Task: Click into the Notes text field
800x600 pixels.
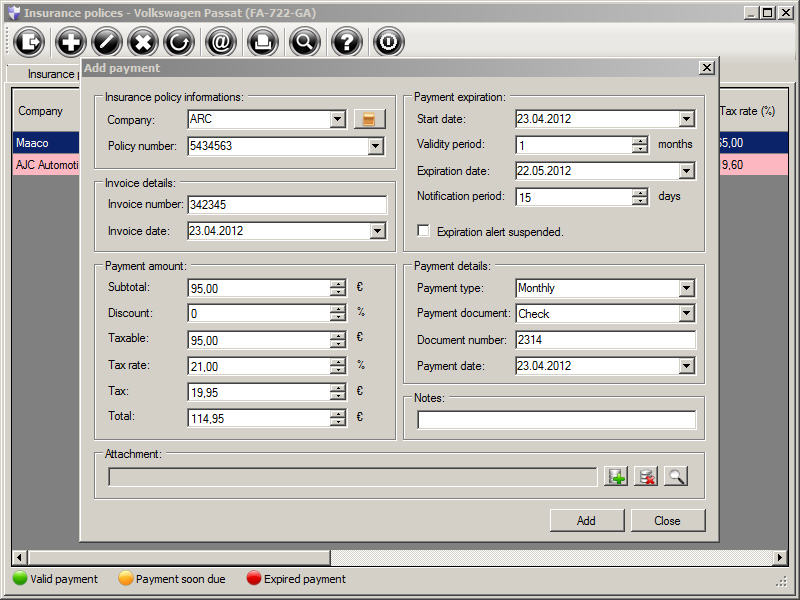Action: click(556, 420)
